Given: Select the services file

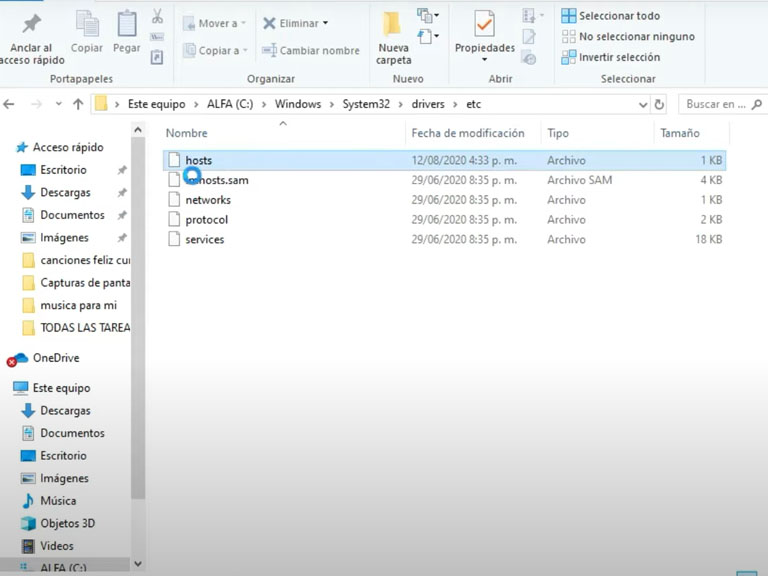Looking at the screenshot, I should point(444,239).
